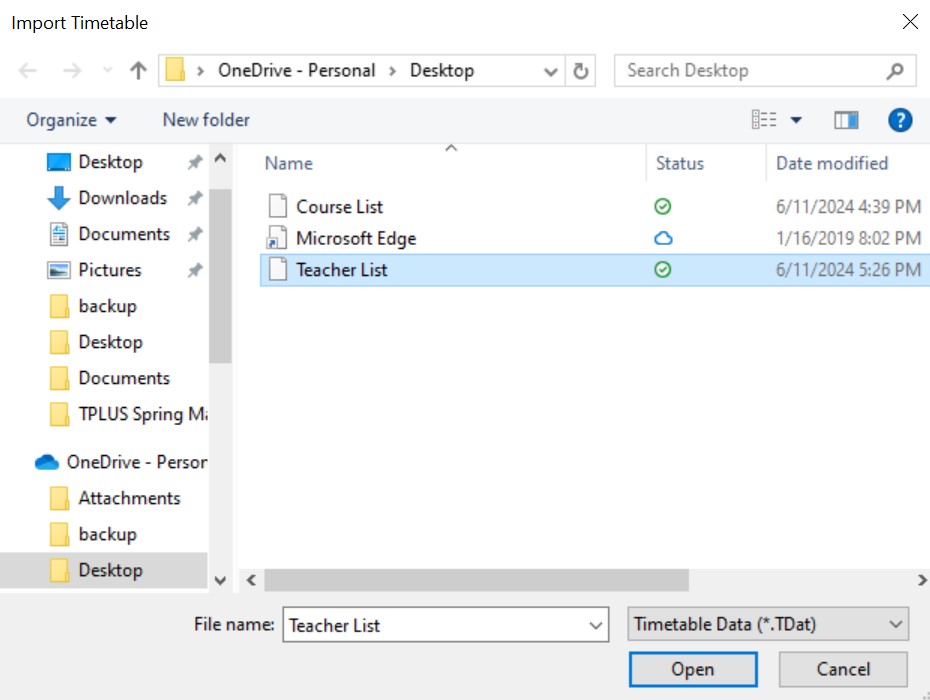Viewport: 930px width, 700px height.
Task: Click the Downloads icon in the sidebar
Action: (59, 198)
